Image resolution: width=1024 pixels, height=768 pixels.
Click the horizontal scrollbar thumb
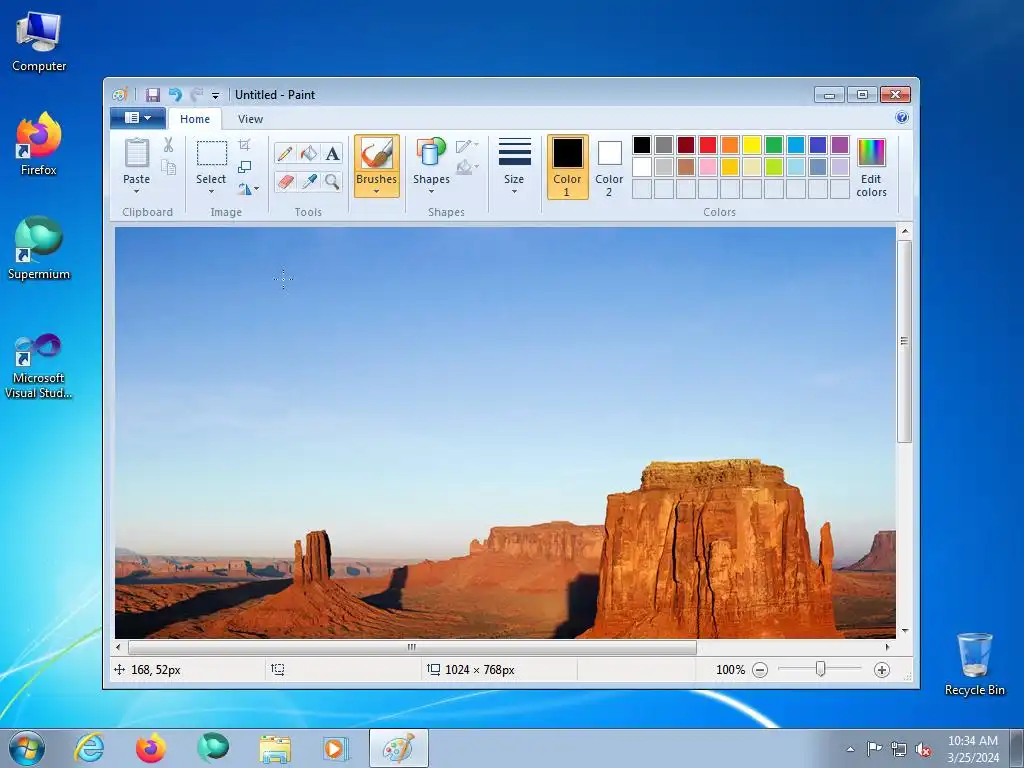coord(412,647)
